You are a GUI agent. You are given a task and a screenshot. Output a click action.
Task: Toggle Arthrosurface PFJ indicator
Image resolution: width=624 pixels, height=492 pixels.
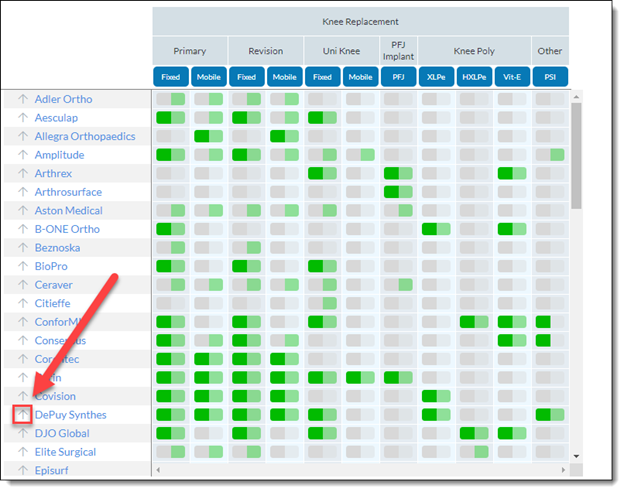(398, 192)
